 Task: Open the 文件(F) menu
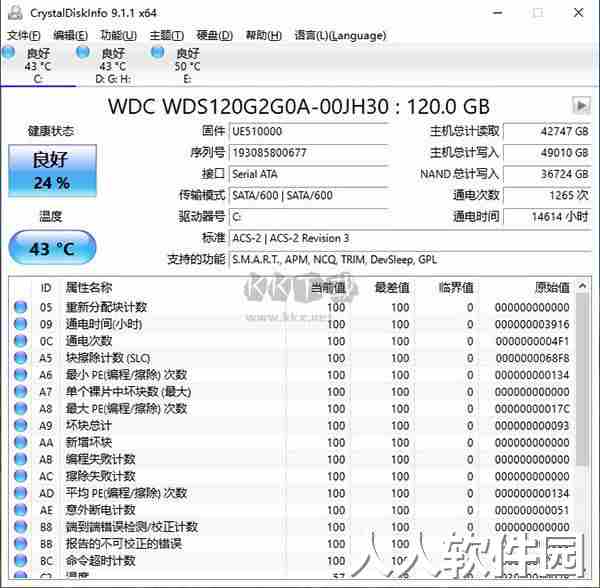click(23, 36)
